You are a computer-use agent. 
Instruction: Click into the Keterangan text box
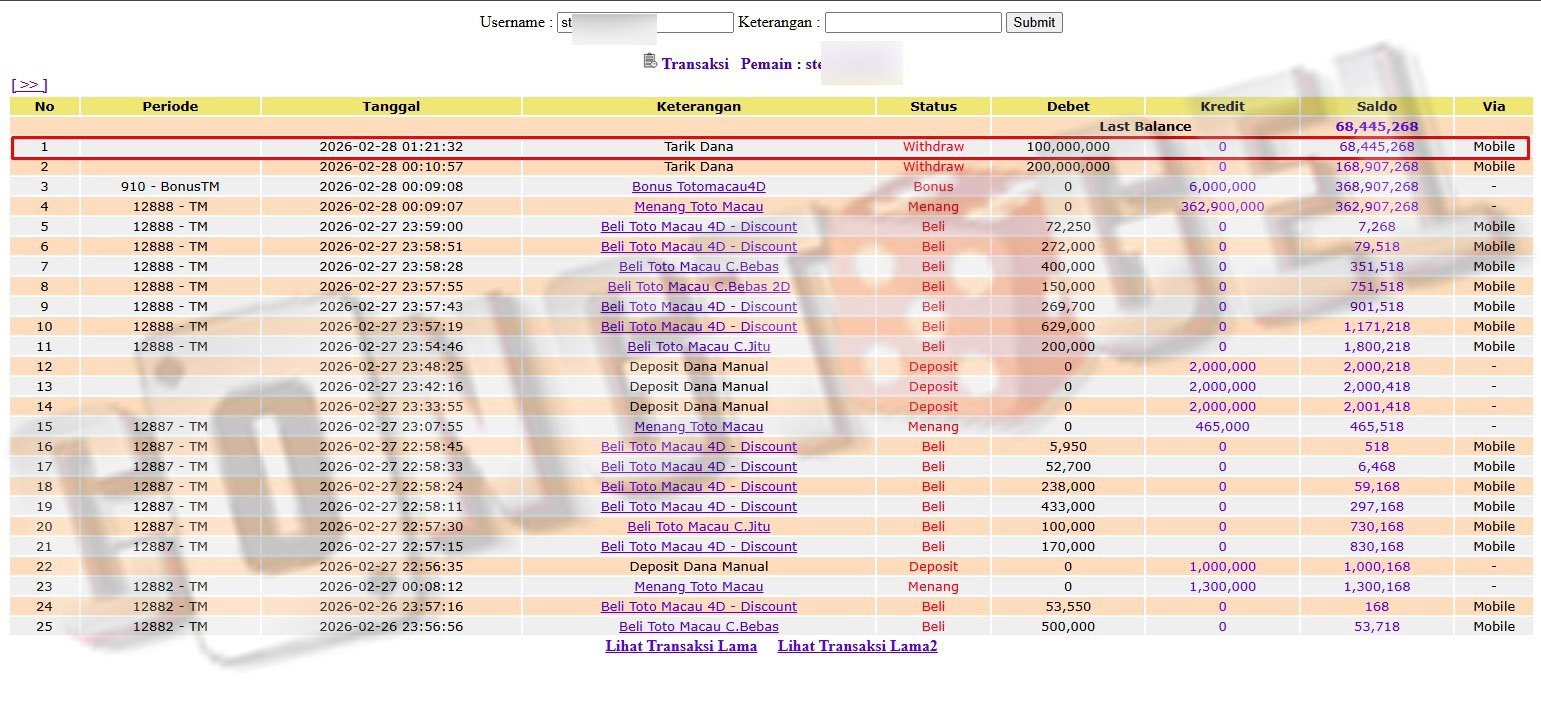click(x=912, y=22)
